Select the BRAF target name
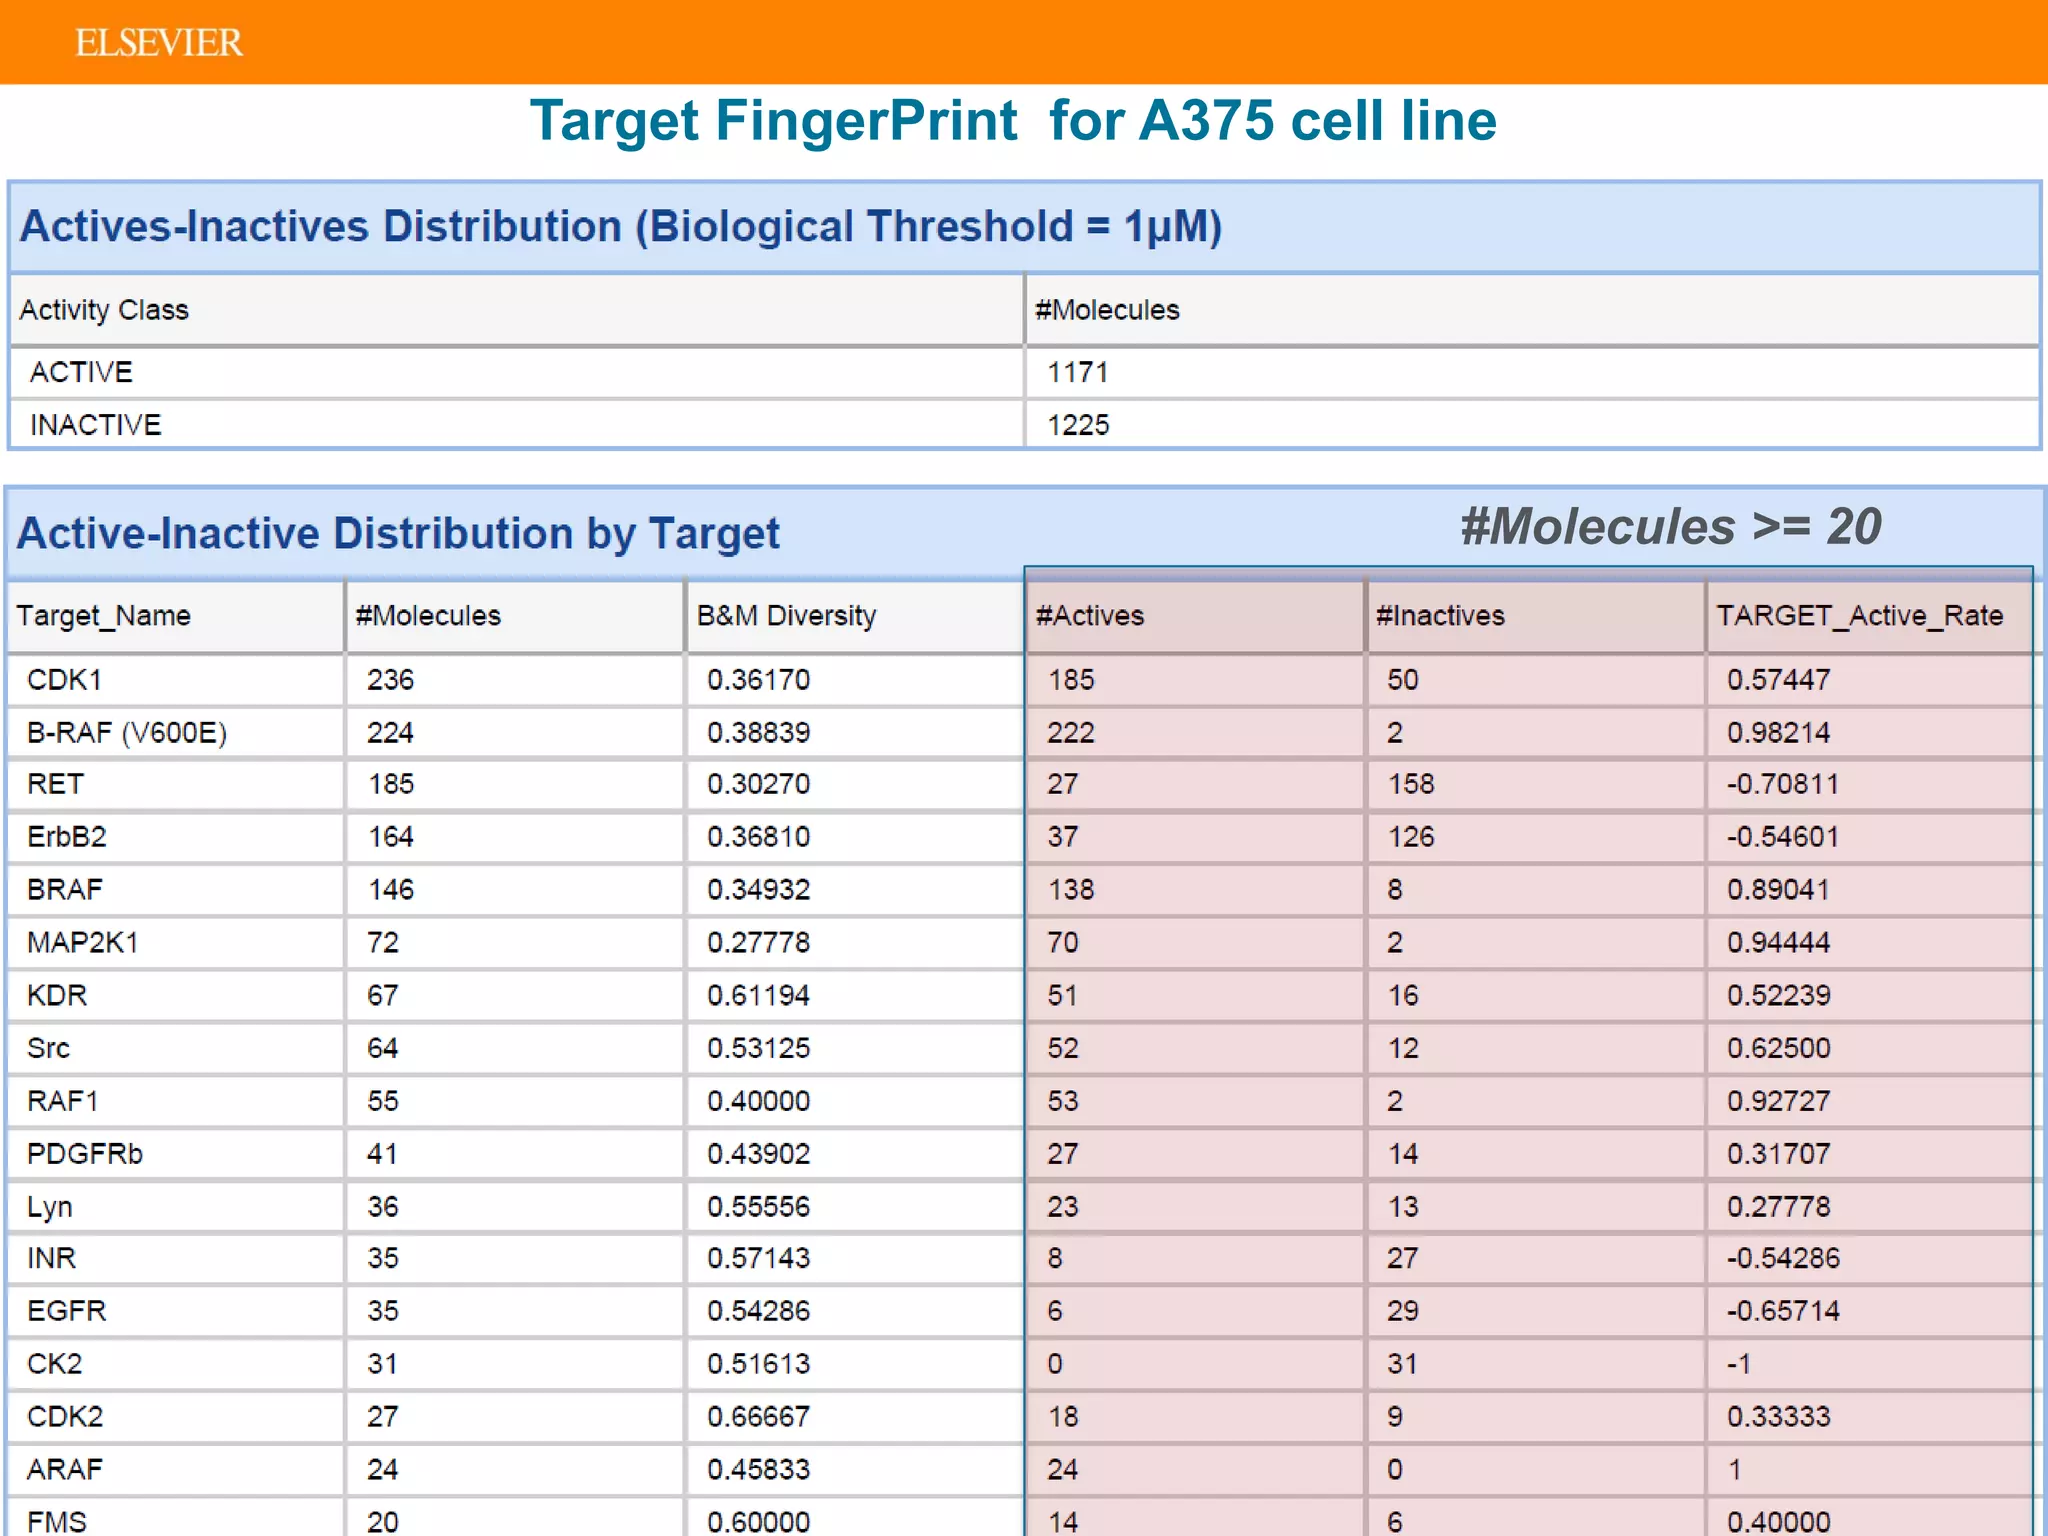 65,890
